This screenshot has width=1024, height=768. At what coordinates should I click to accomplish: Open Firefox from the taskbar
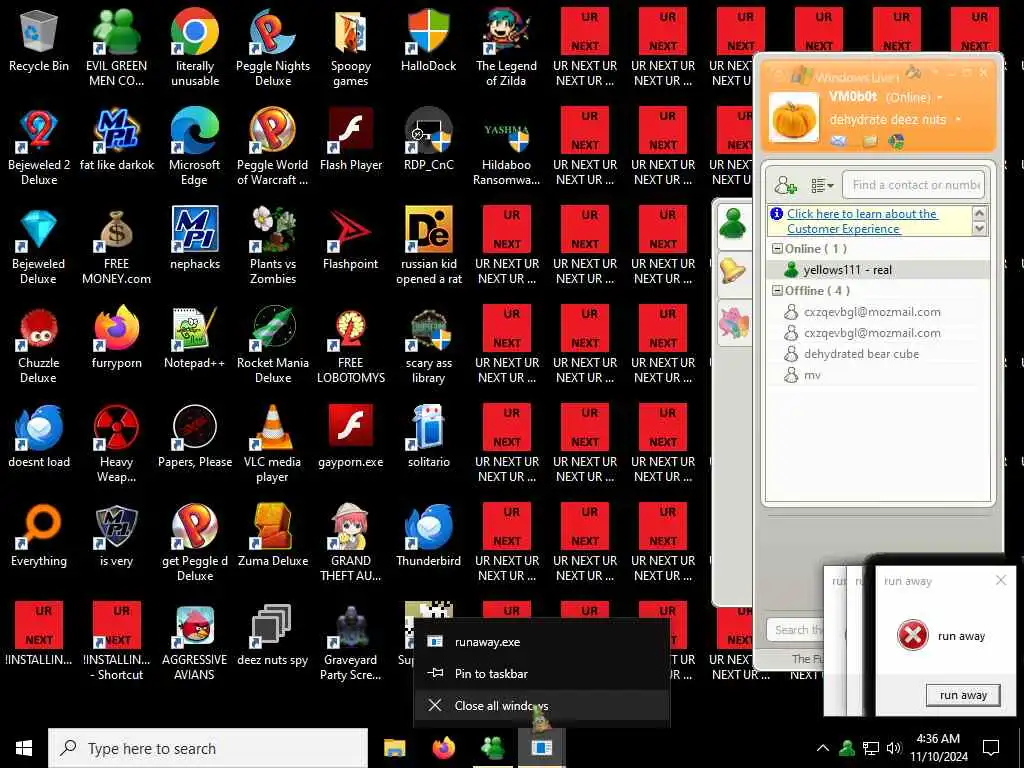444,748
